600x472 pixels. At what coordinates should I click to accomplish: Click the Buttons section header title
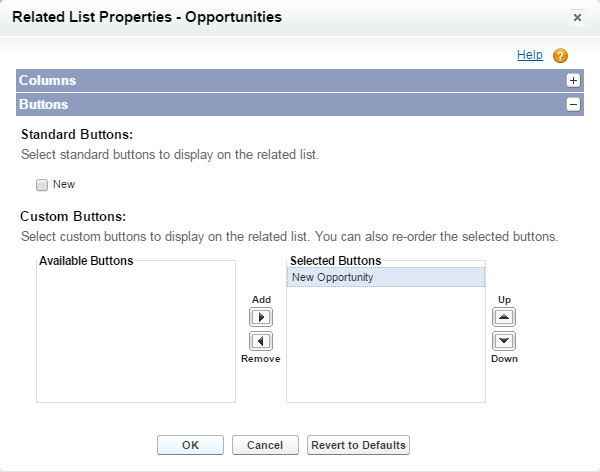[44, 104]
